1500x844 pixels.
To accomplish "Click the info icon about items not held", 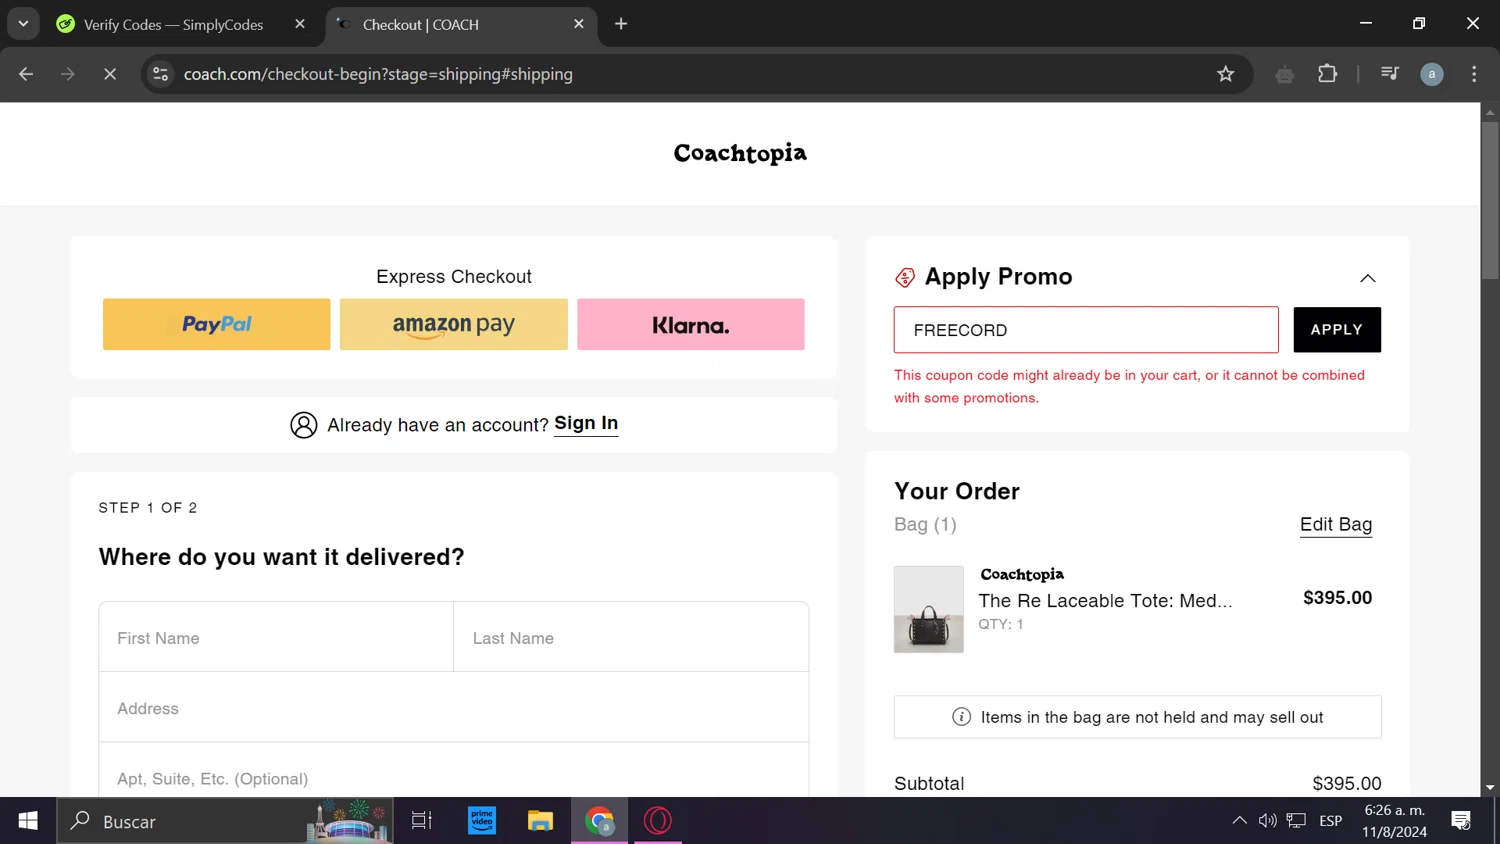I will pyautogui.click(x=962, y=717).
